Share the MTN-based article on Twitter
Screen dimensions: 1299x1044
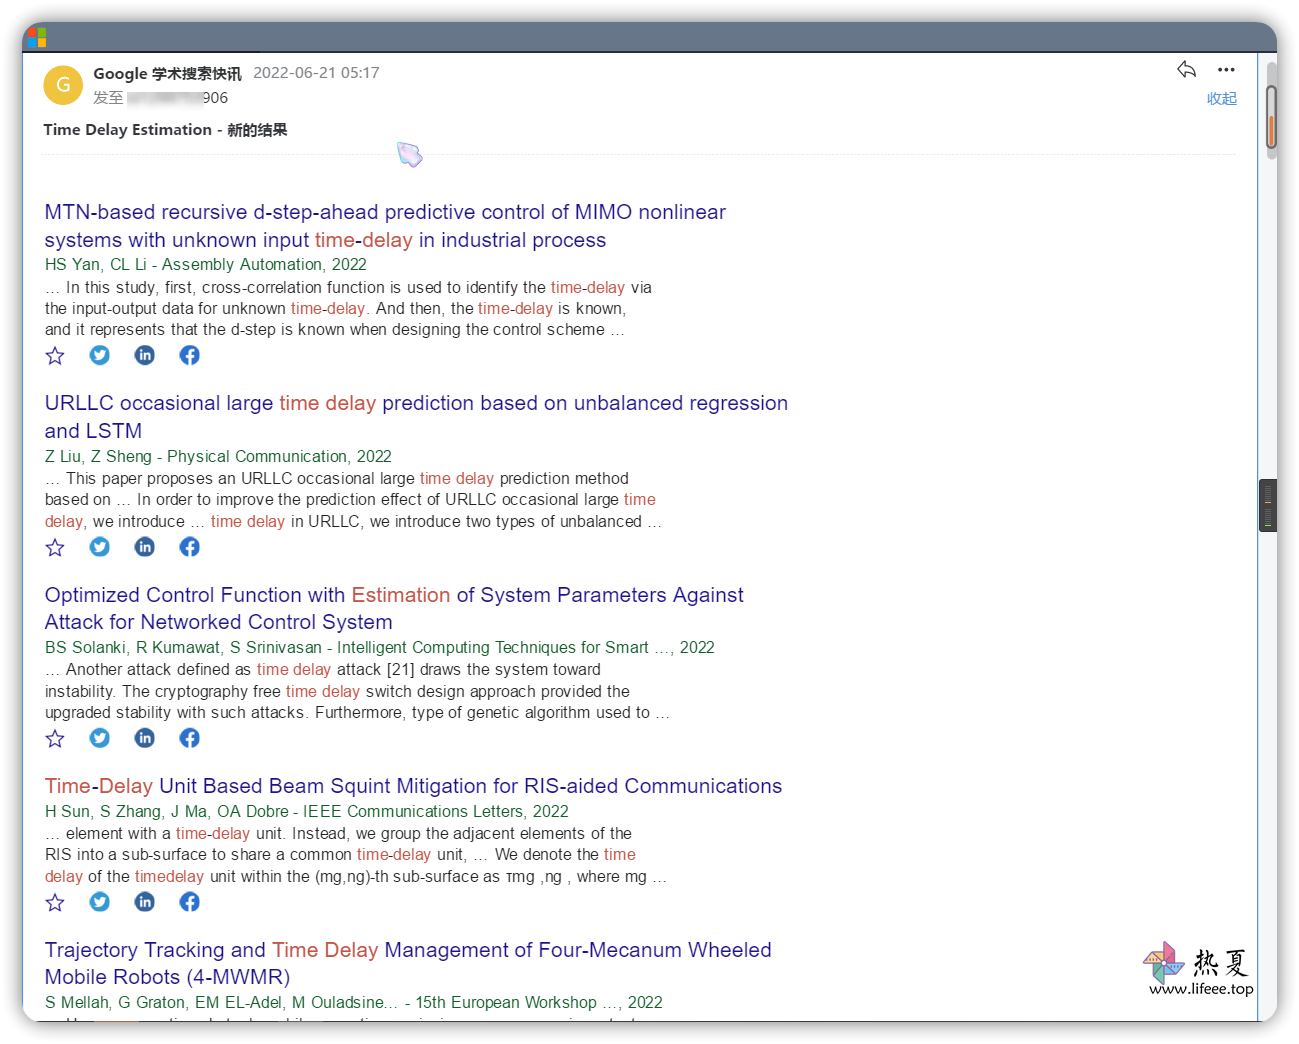tap(100, 356)
